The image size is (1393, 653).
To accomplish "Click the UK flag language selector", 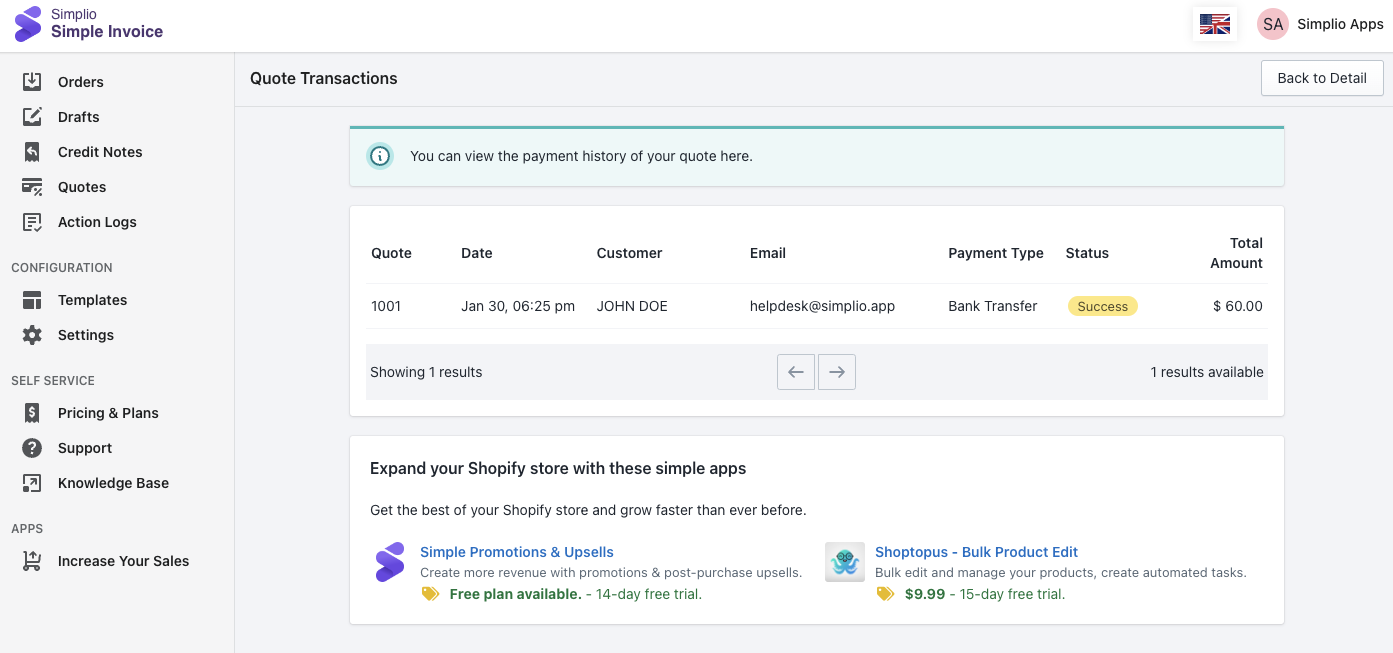I will pos(1215,24).
